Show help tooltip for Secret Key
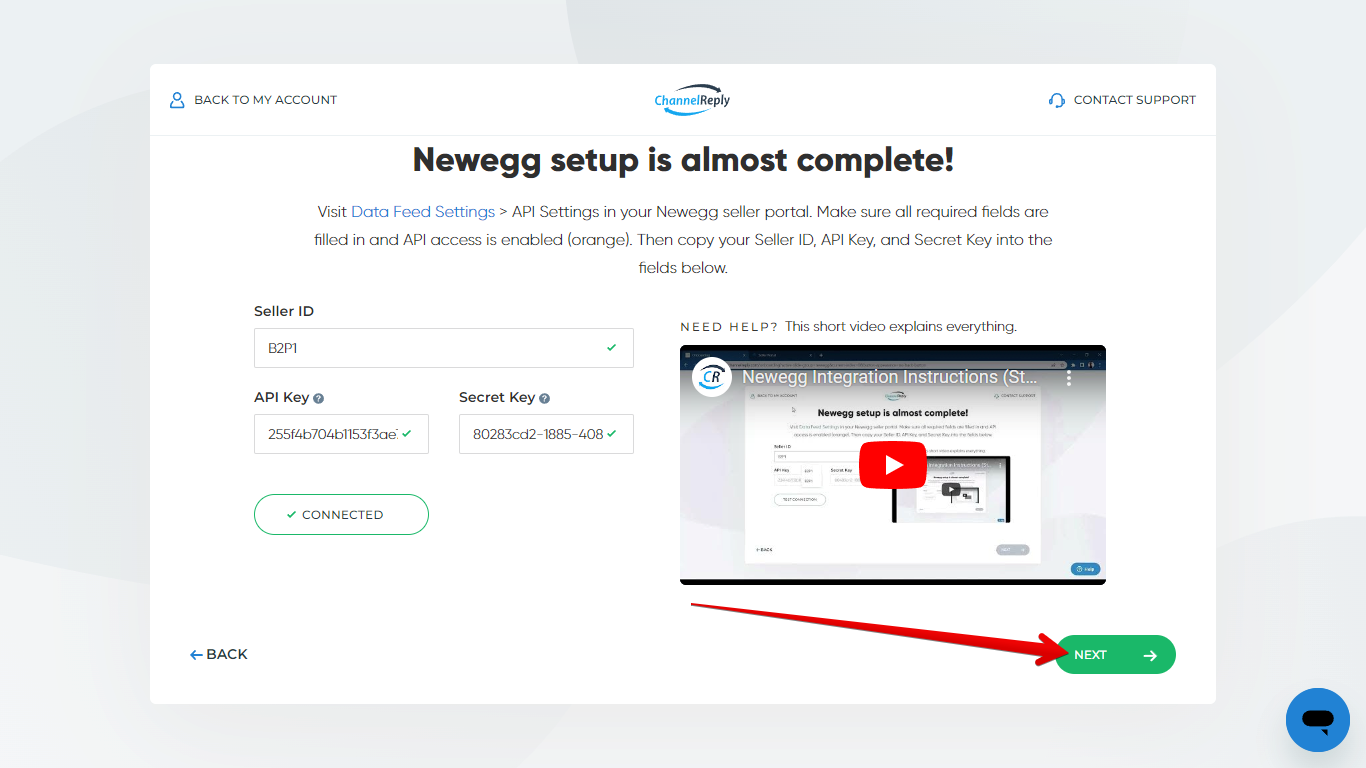The width and height of the screenshot is (1366, 768). [x=545, y=398]
